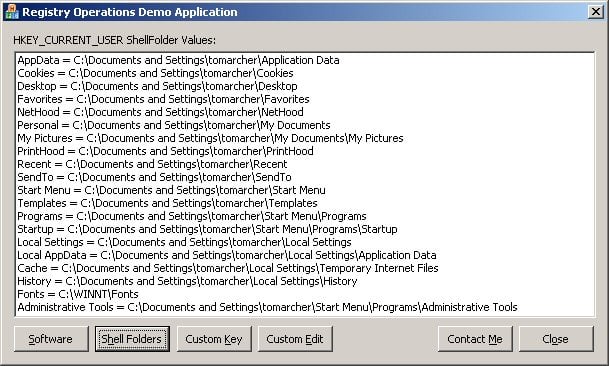Click the HKEY_CURRENT_USER ShellFolder Values label
The image size is (609, 366).
(115, 40)
